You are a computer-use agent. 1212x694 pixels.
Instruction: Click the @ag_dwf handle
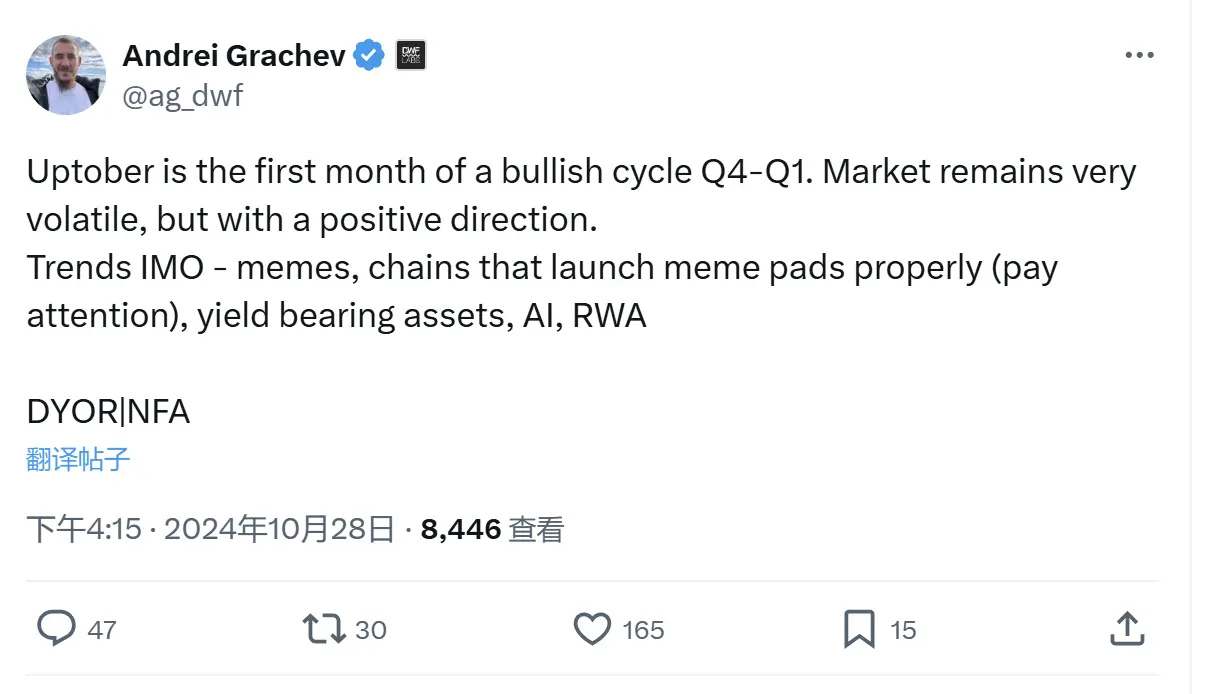point(179,96)
